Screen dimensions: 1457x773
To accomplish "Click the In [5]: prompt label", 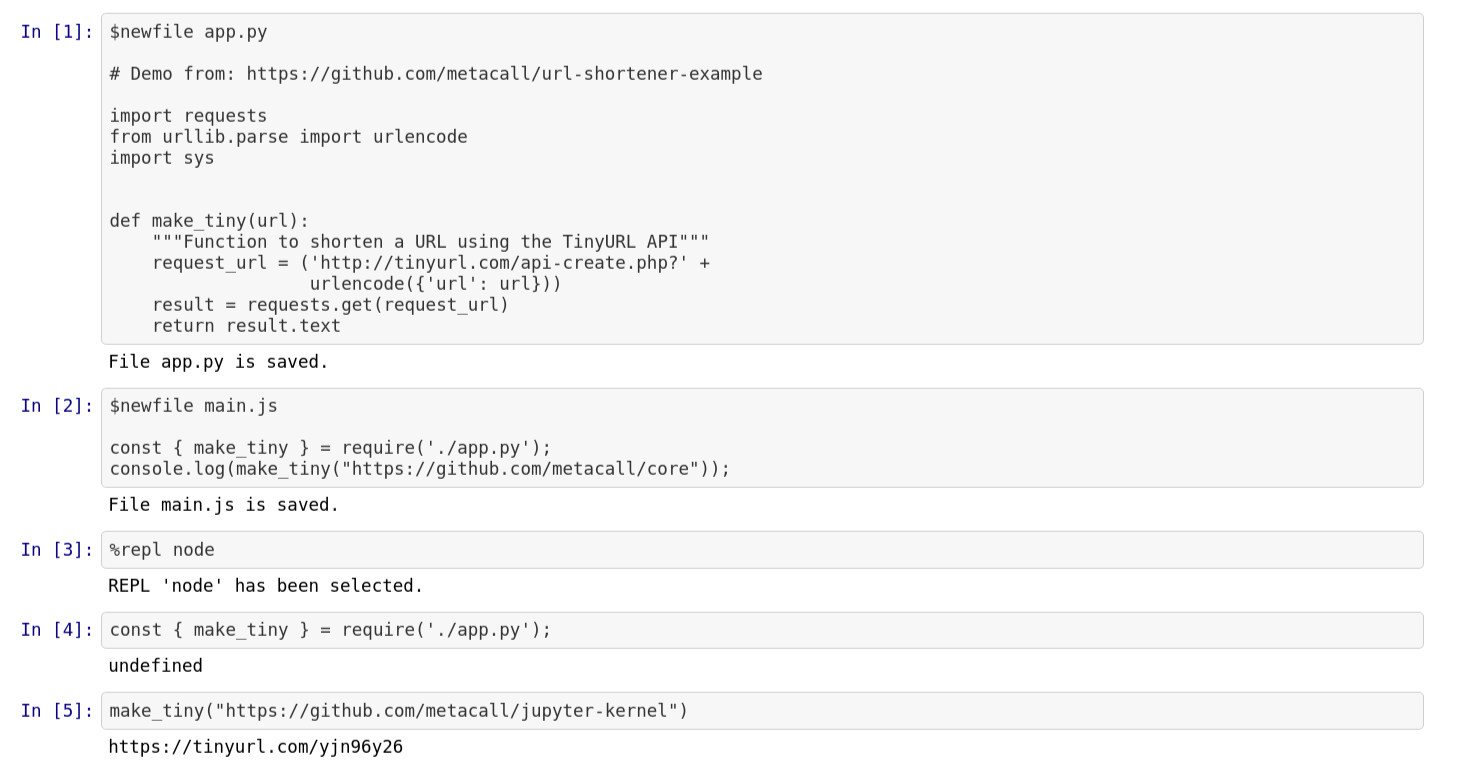I will (57, 711).
